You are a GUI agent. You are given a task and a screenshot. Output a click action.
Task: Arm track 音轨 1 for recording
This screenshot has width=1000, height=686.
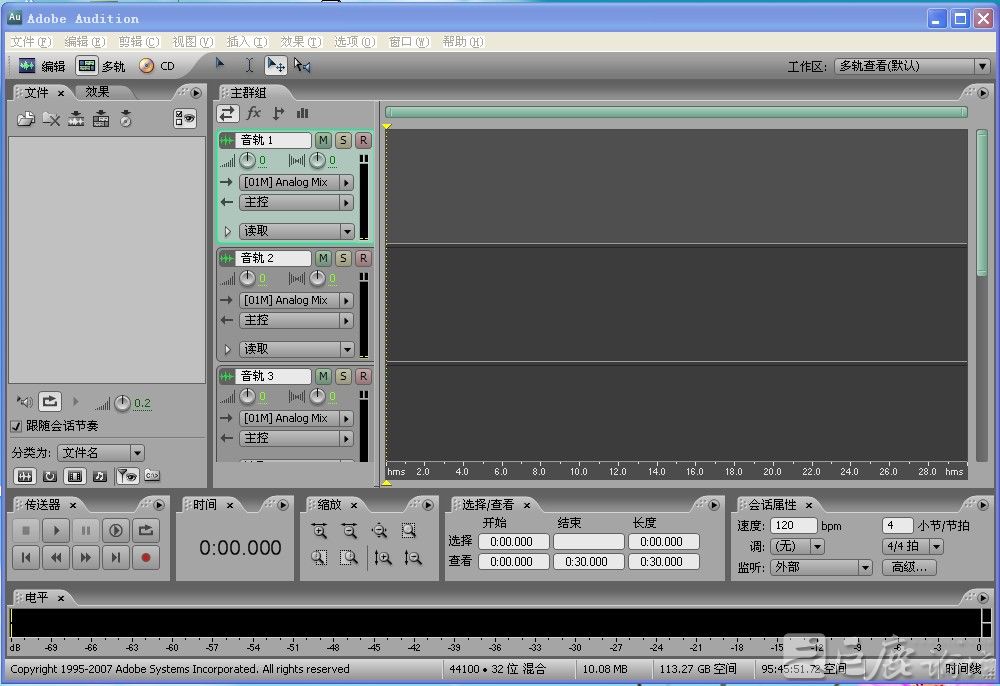pos(363,140)
